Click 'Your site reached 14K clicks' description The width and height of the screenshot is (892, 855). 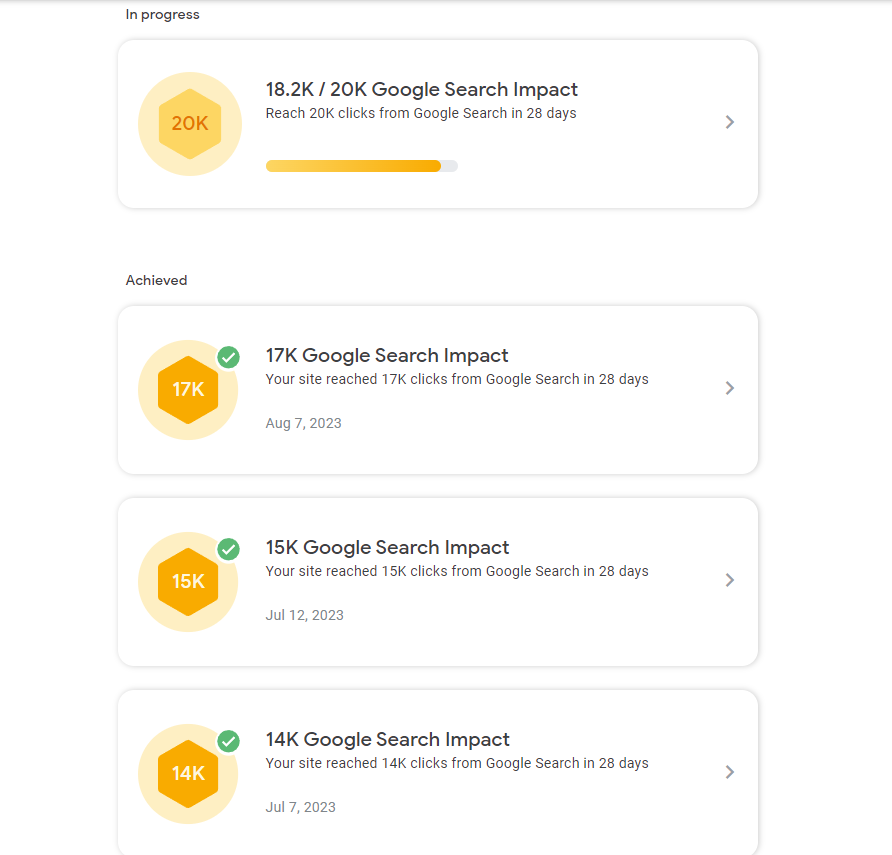[456, 763]
